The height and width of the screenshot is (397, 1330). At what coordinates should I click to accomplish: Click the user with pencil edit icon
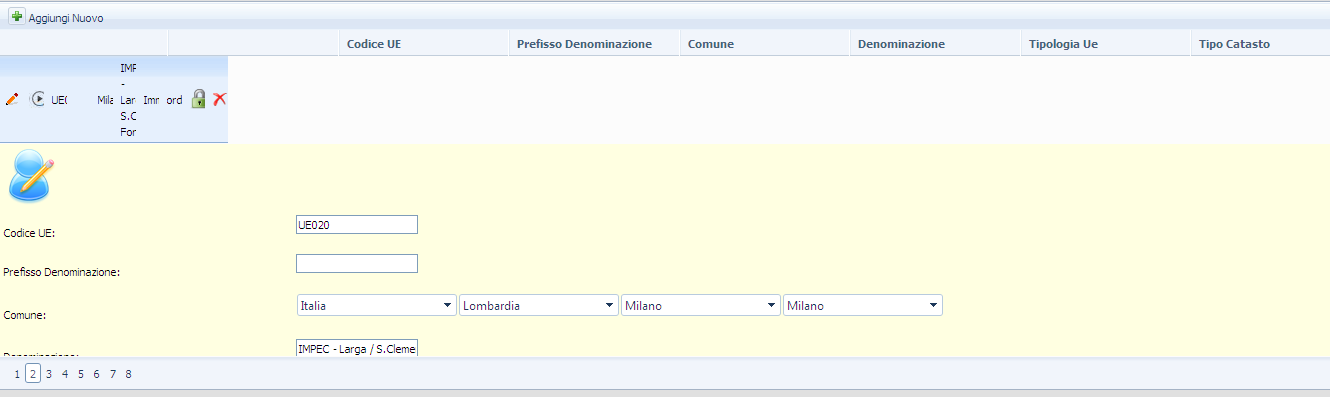31,175
